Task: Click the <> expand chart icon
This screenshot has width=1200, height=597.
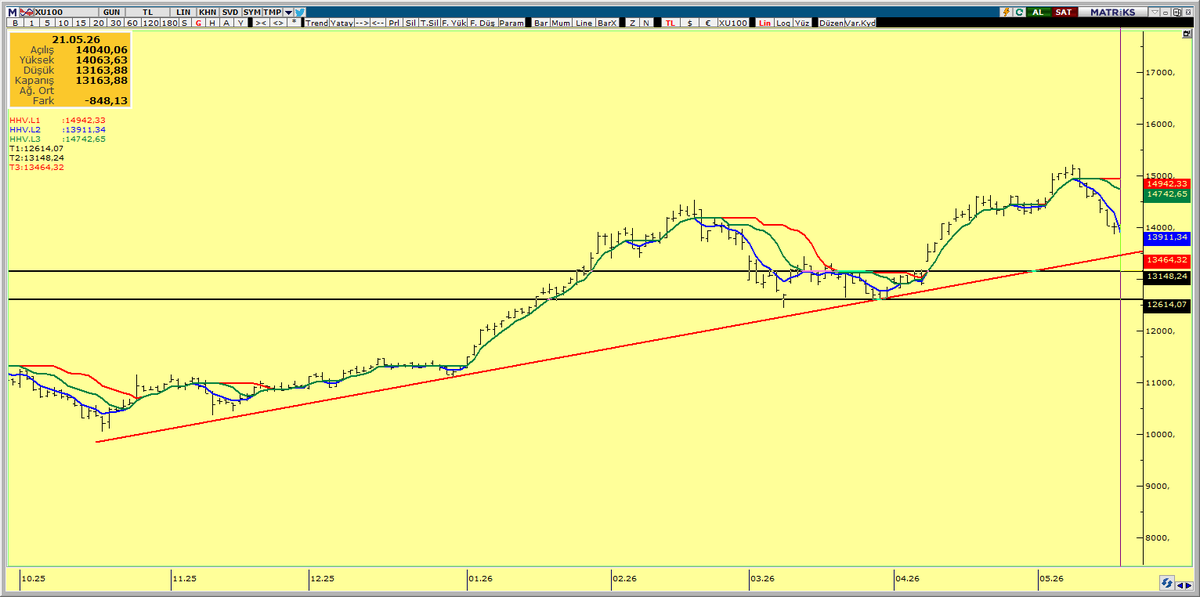Action: click(278, 23)
